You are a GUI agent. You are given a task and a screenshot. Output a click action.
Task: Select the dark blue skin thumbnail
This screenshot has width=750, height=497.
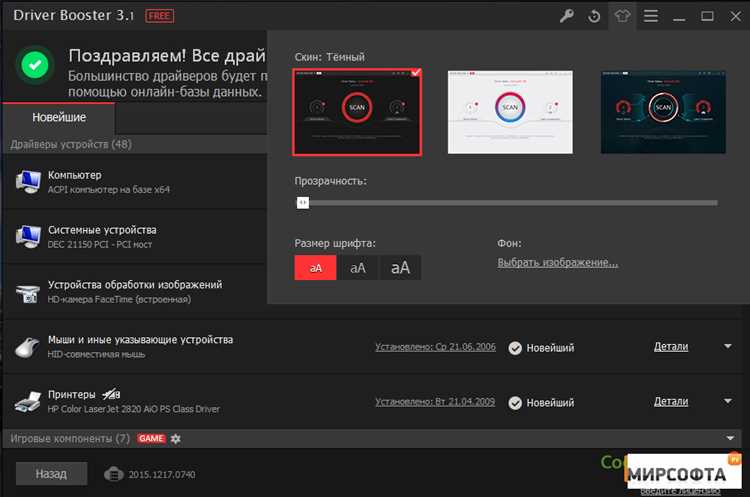point(663,112)
